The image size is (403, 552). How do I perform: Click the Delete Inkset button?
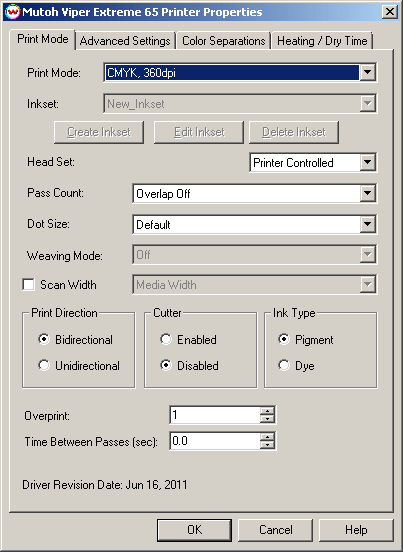point(294,132)
